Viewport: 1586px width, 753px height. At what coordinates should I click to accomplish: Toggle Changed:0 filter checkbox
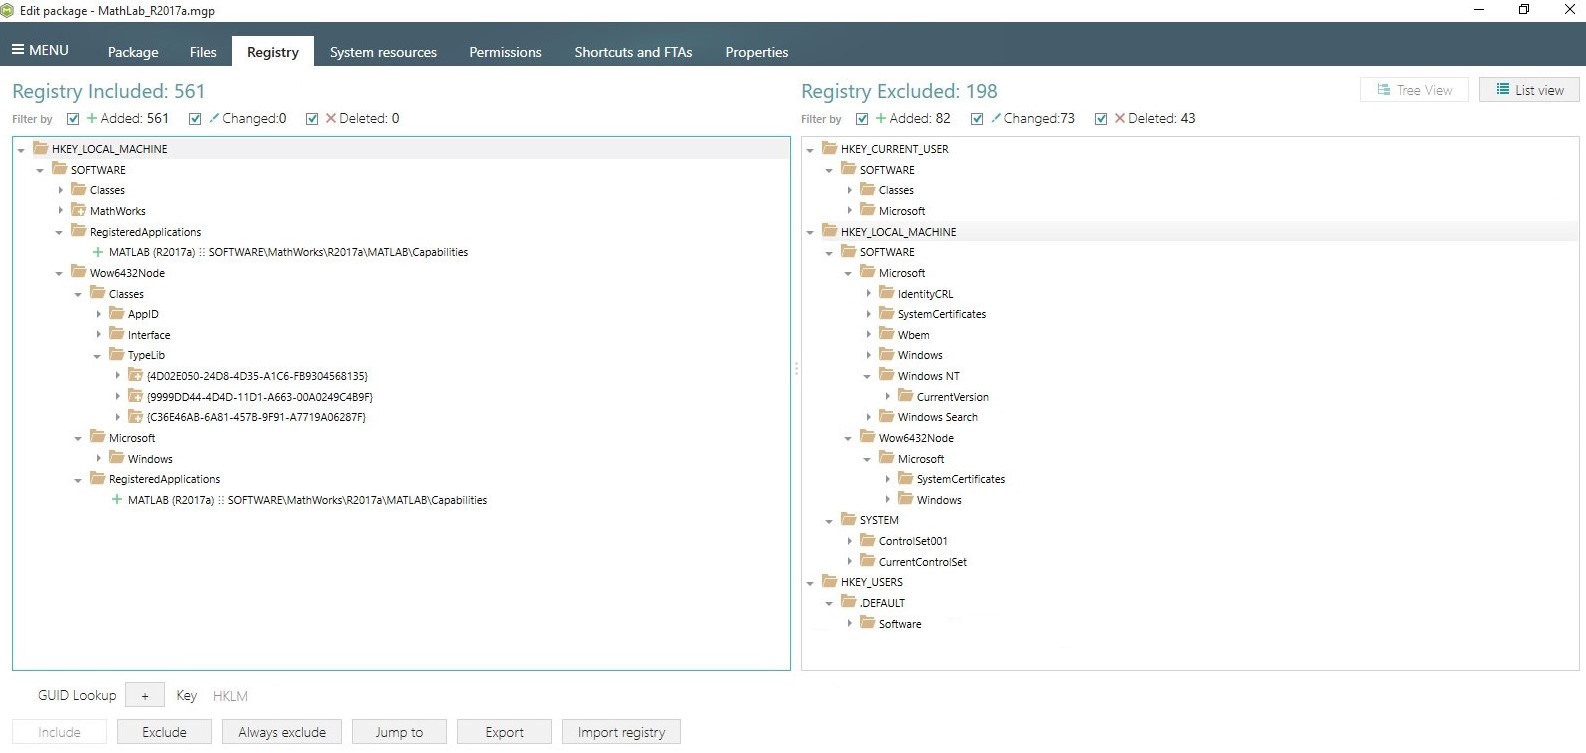click(x=195, y=118)
